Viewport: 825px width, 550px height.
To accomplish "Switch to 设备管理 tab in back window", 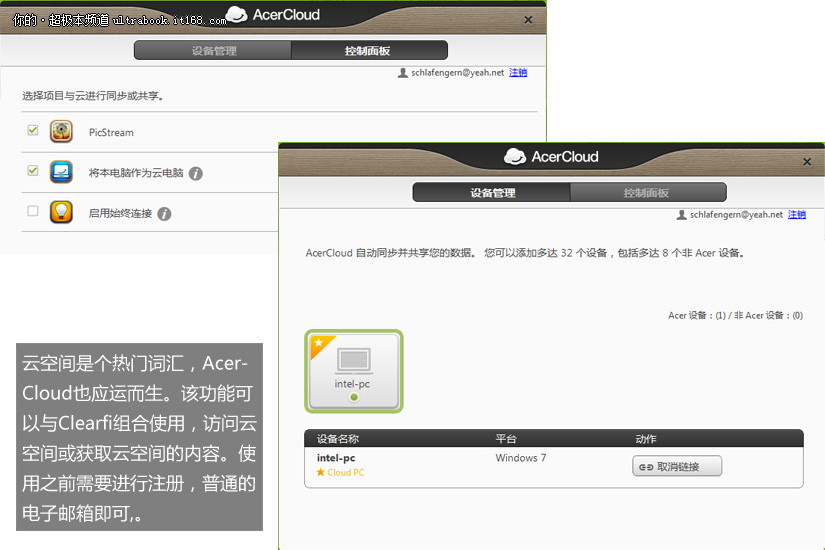I will pyautogui.click(x=213, y=51).
